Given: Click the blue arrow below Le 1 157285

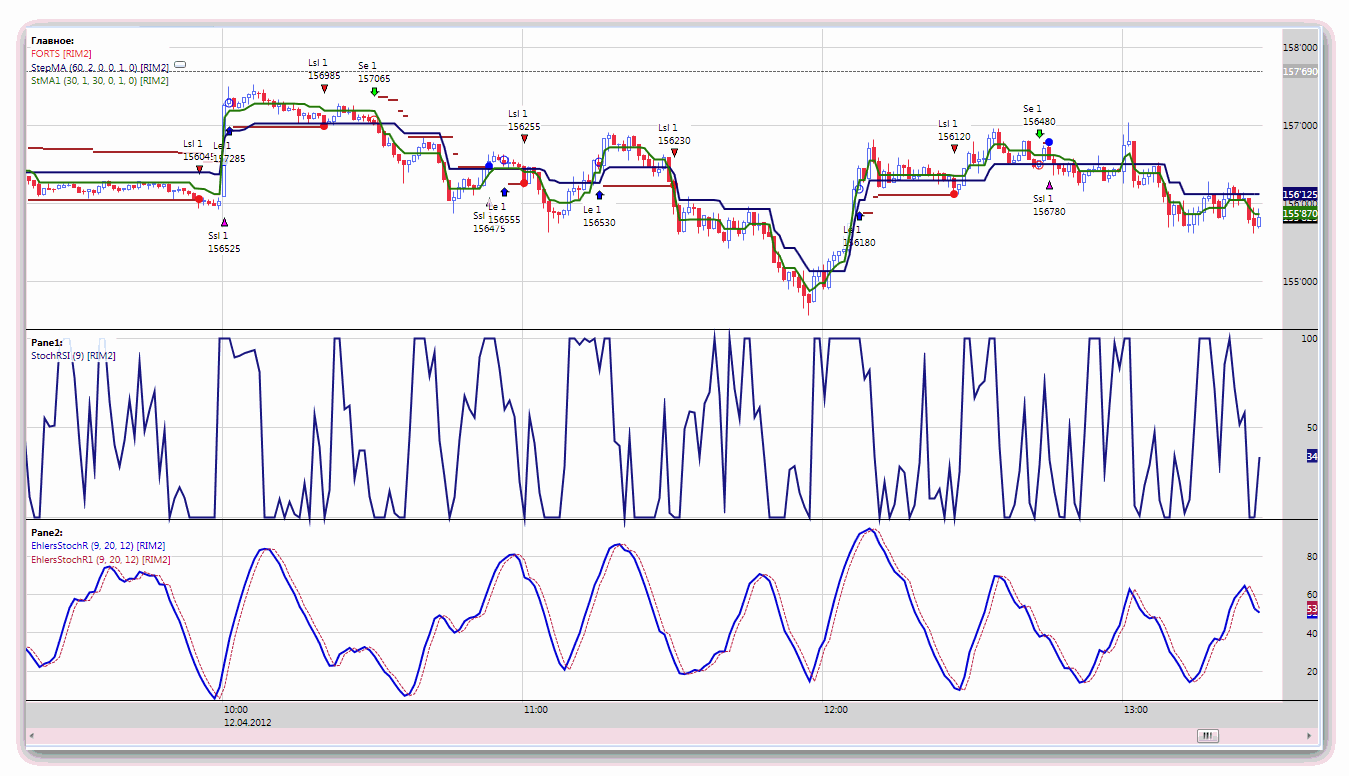Looking at the screenshot, I should point(229,131).
